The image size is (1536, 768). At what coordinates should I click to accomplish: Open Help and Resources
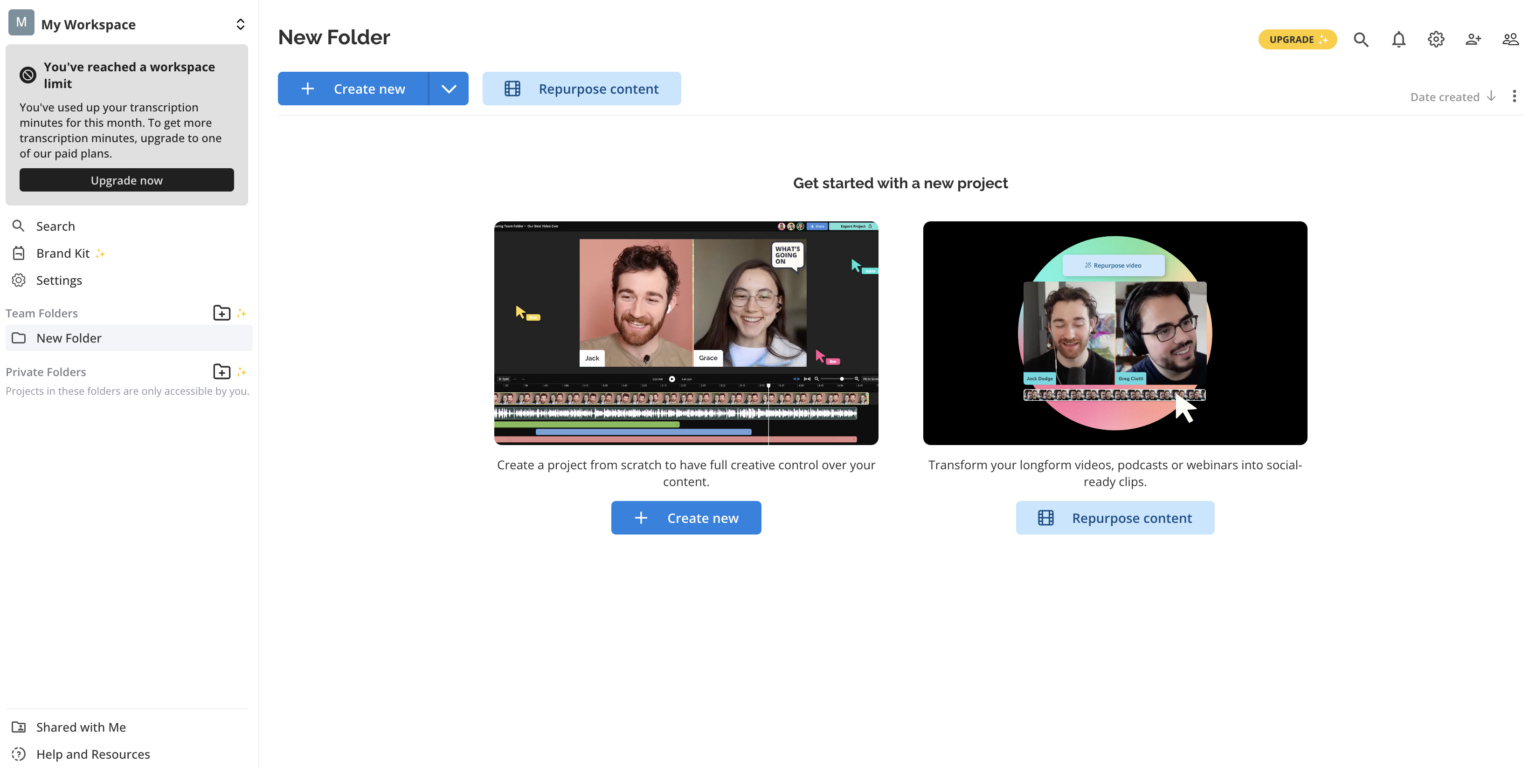[x=93, y=754]
